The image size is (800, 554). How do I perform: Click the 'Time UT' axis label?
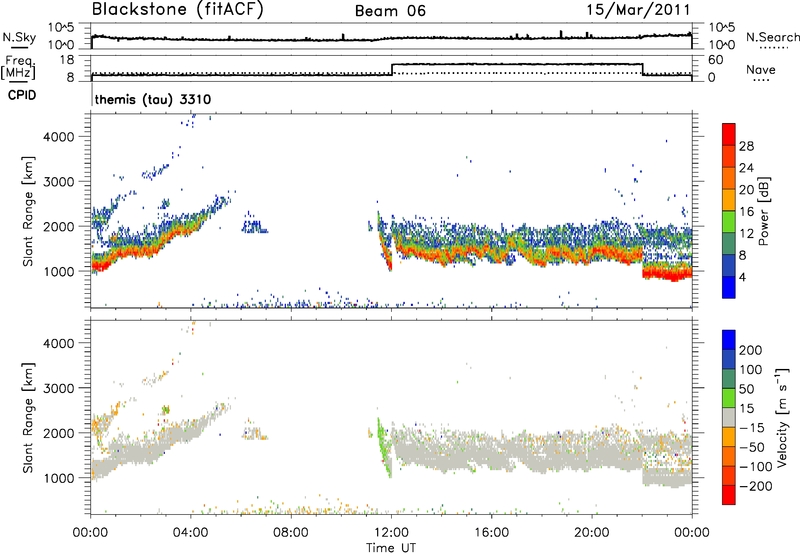pos(391,548)
